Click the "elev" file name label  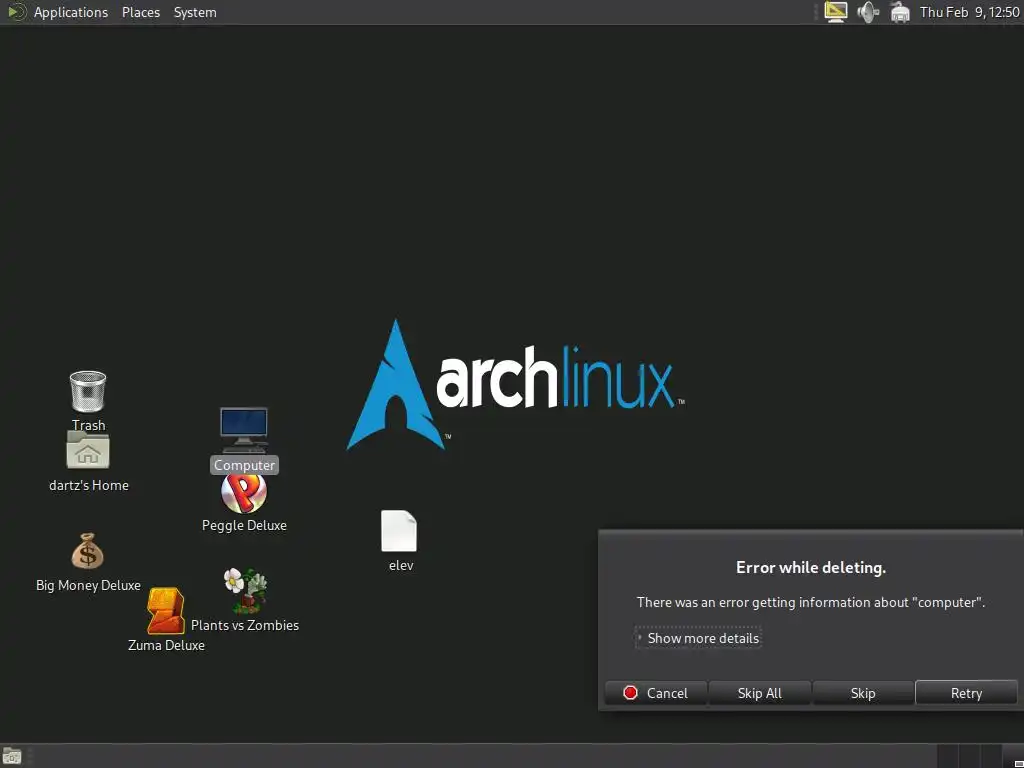pos(401,566)
